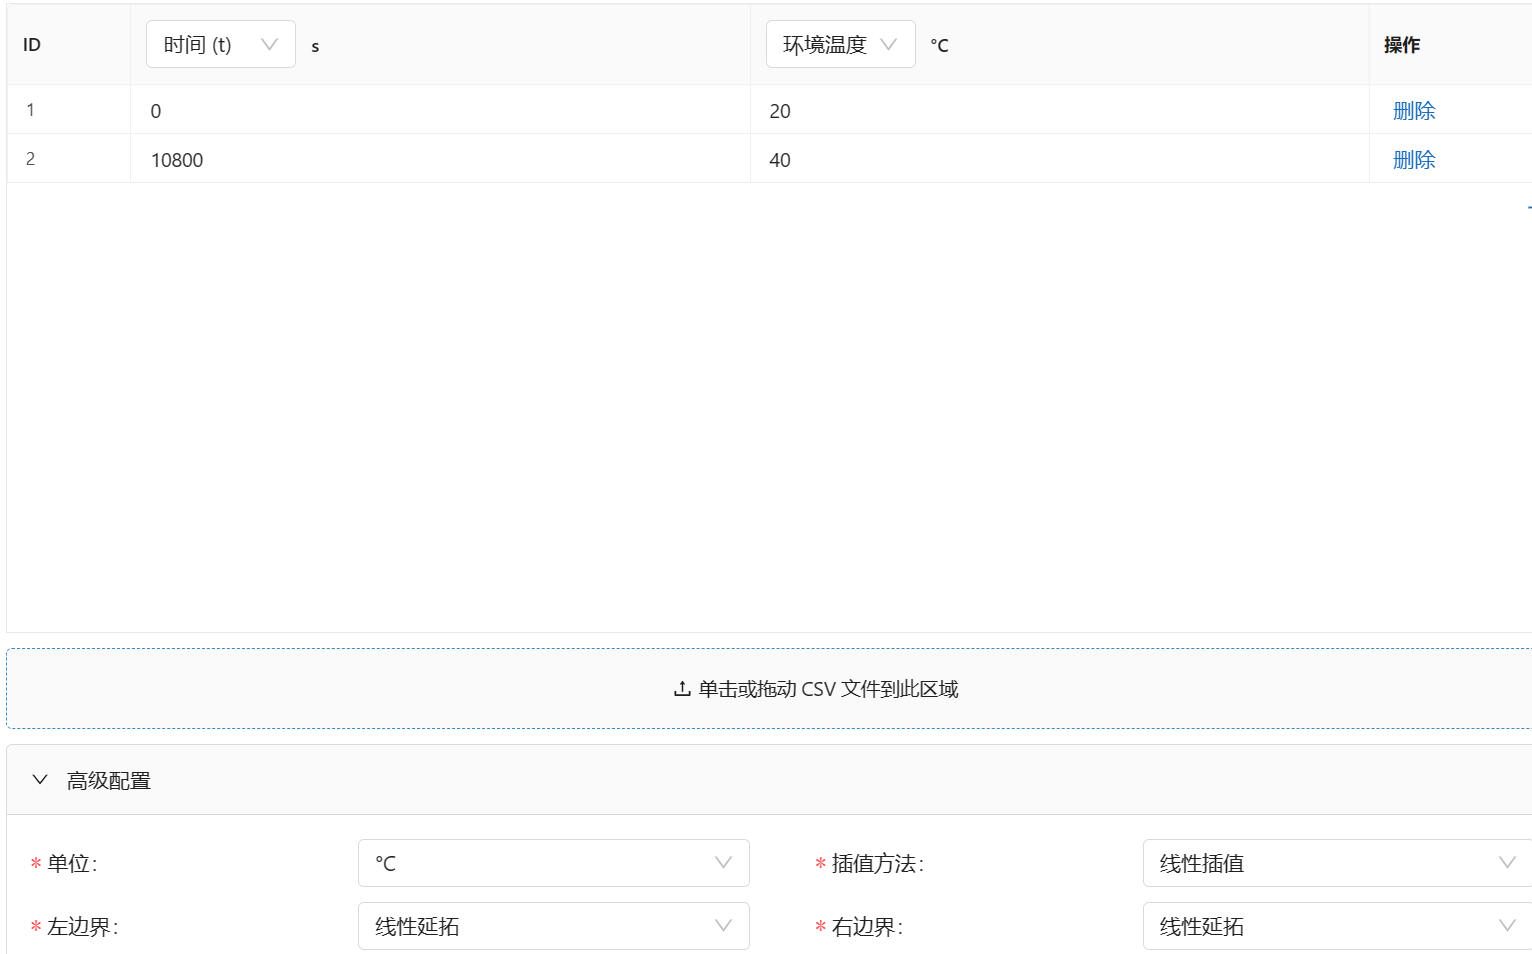
Task: Click the 右边界 field label
Action: (x=867, y=927)
